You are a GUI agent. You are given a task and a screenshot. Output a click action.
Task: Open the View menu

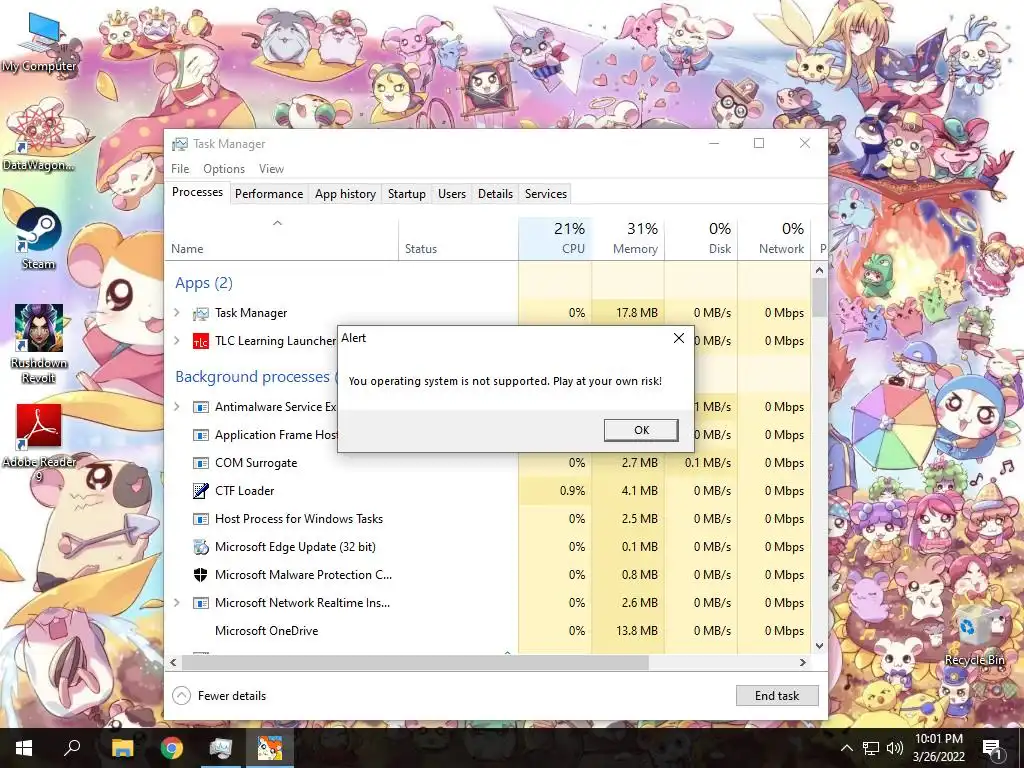[x=271, y=168]
